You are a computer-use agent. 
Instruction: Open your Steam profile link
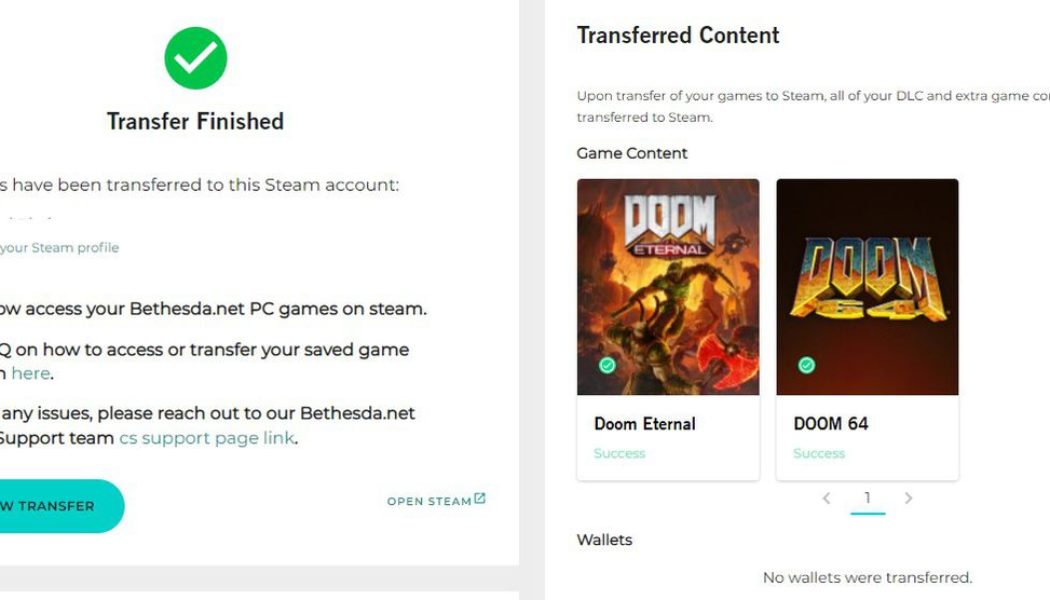pyautogui.click(x=60, y=247)
